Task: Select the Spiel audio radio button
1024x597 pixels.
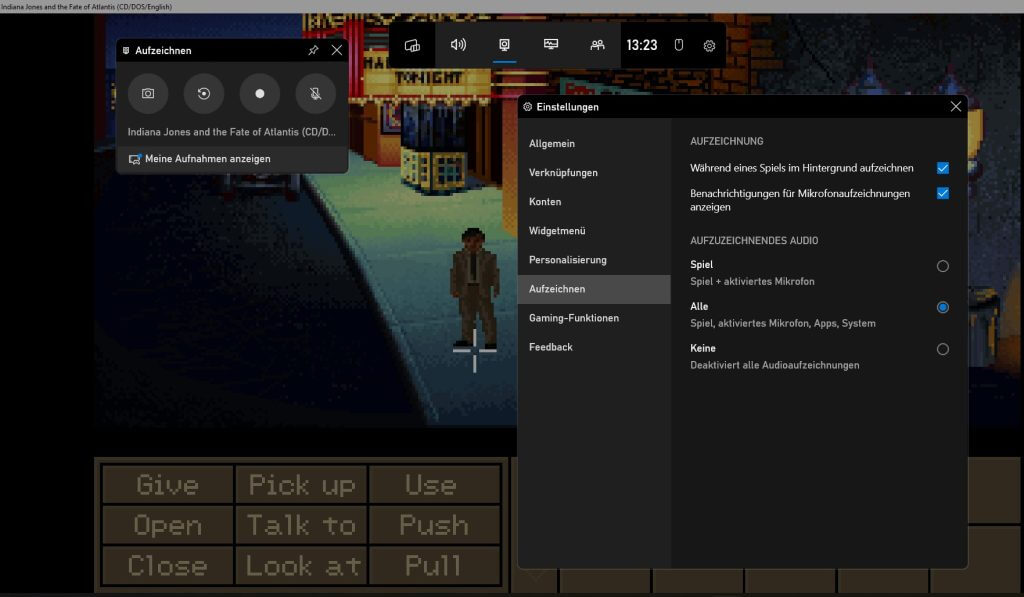Action: (x=942, y=266)
